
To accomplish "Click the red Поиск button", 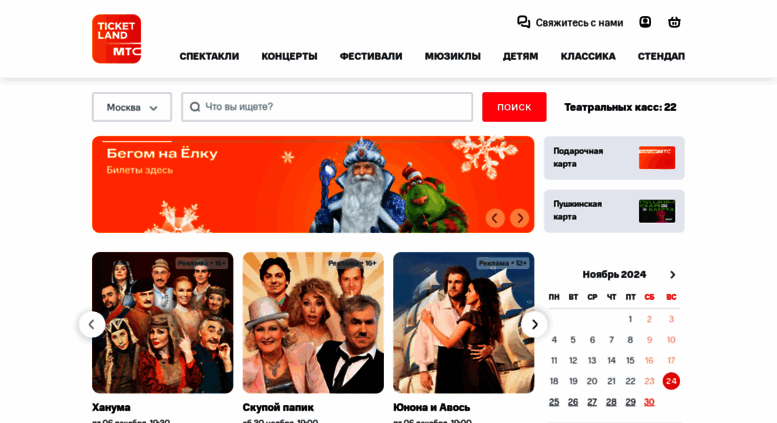I will point(514,107).
